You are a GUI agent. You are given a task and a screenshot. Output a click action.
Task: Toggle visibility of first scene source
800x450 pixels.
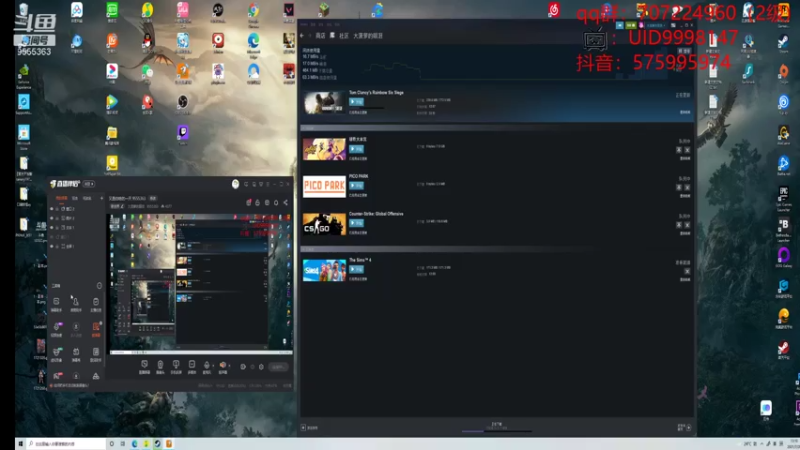(x=52, y=209)
